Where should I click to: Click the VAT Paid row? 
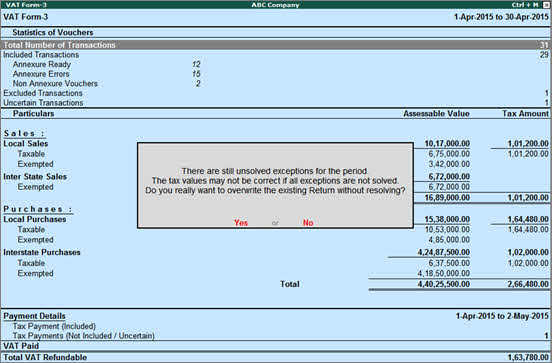click(x=275, y=346)
